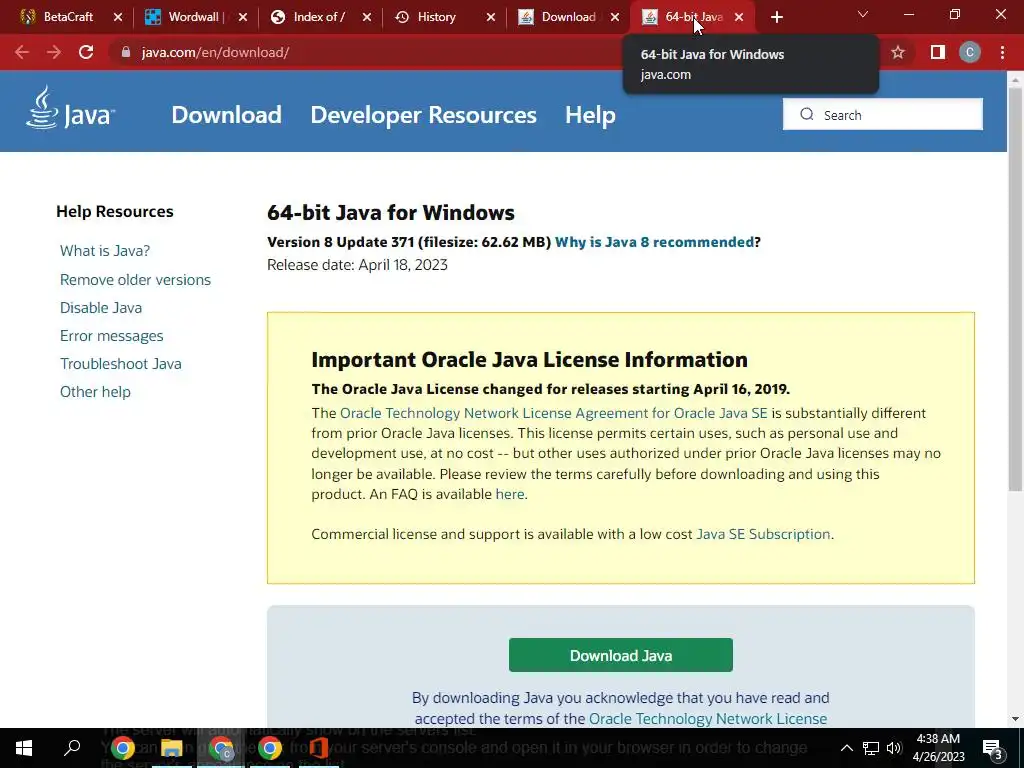
Task: Open the tab search chevron
Action: pos(863,14)
